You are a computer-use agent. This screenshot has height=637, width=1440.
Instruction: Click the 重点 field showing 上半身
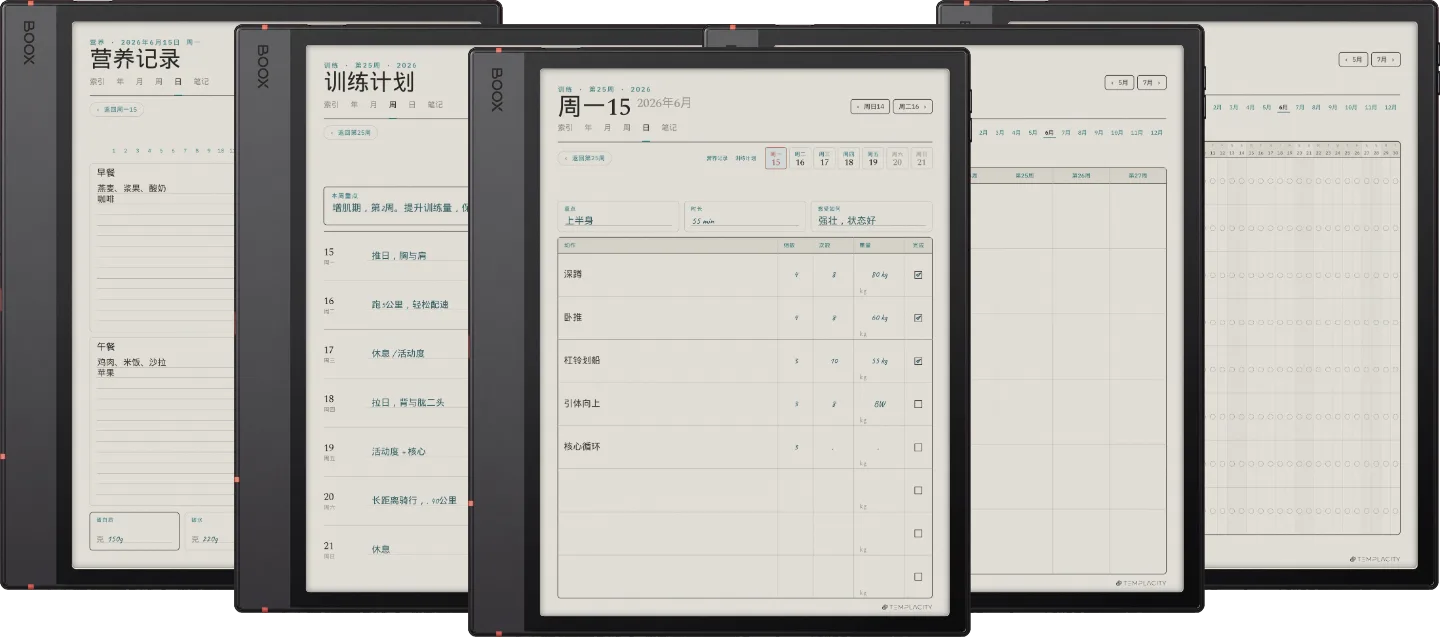(618, 216)
